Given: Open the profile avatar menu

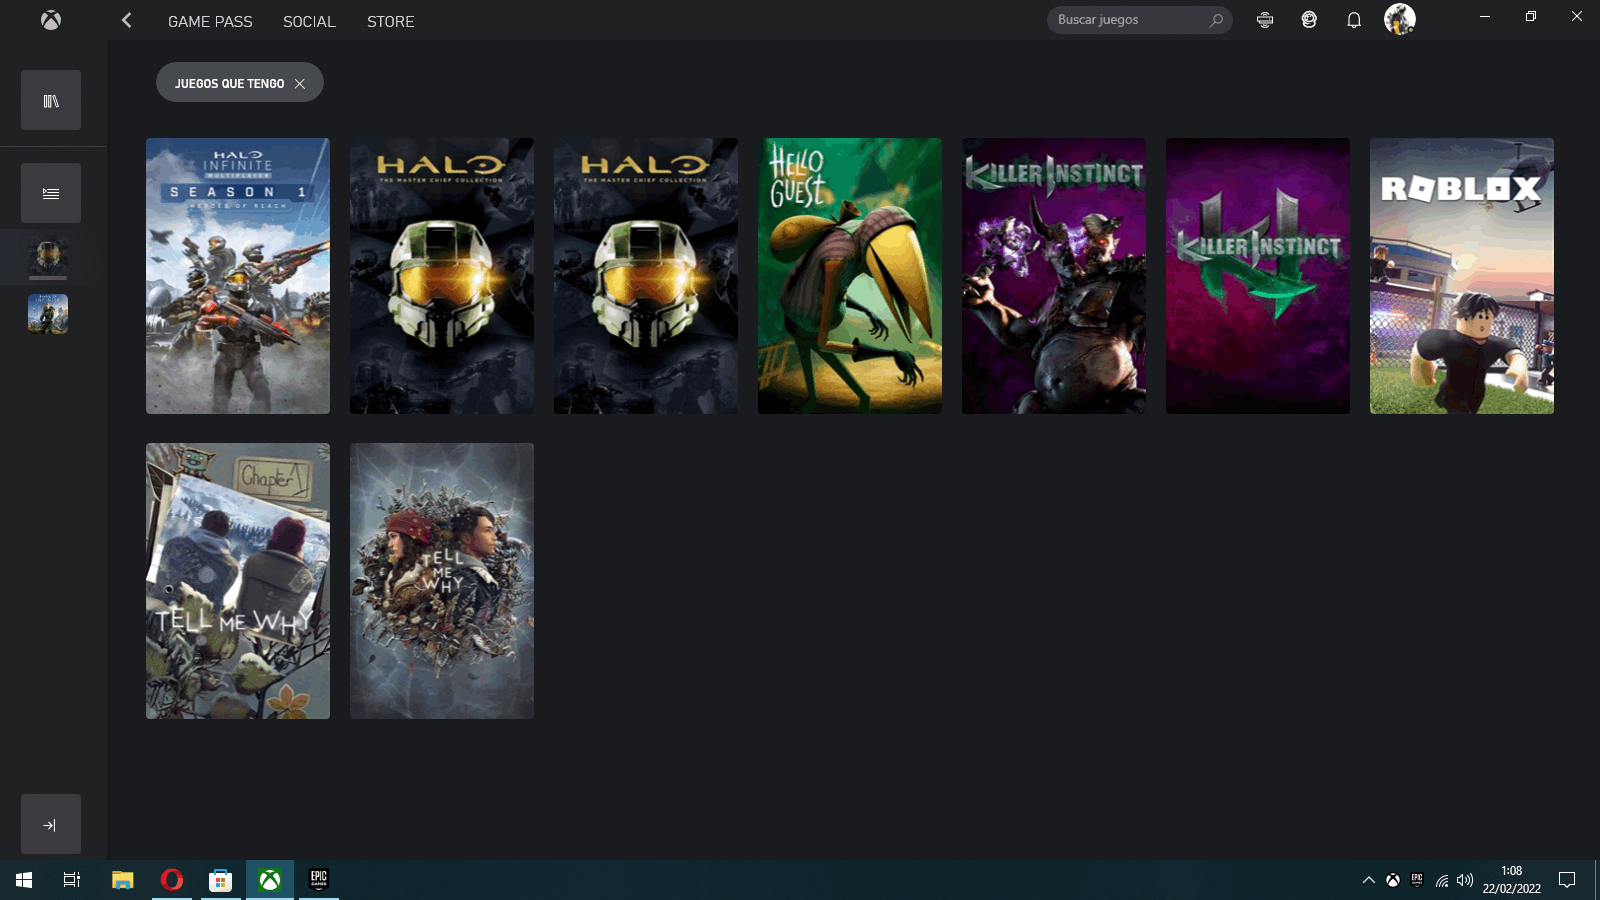Looking at the screenshot, I should pos(1400,19).
